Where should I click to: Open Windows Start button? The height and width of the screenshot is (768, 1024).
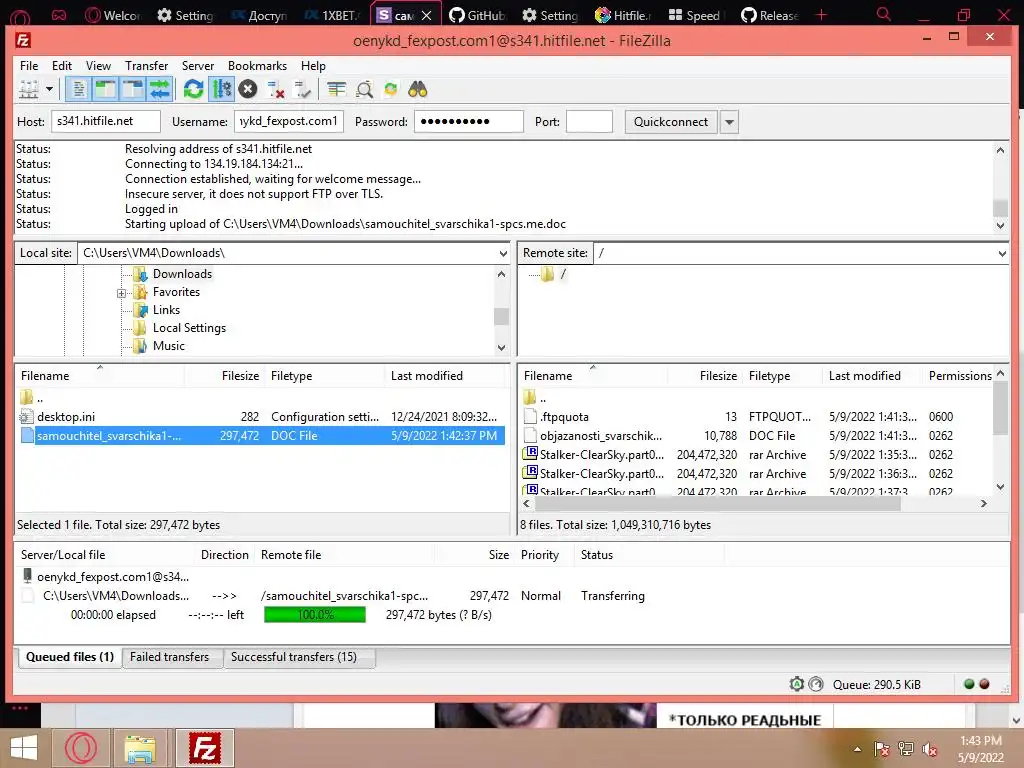point(24,748)
